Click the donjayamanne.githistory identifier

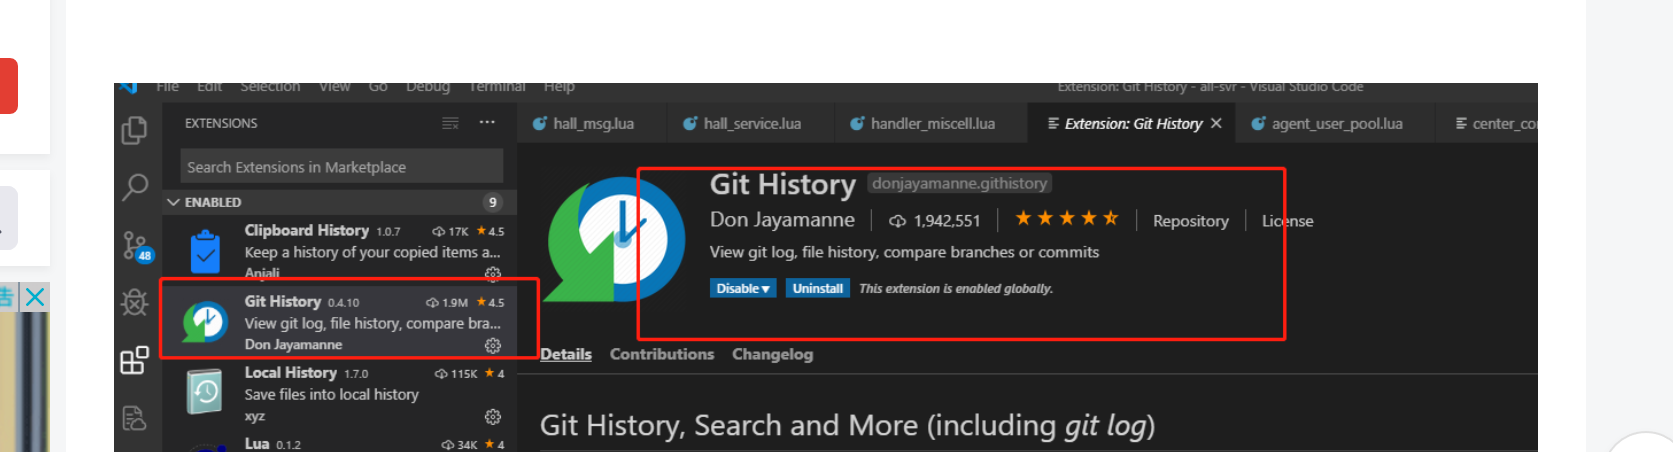point(960,183)
